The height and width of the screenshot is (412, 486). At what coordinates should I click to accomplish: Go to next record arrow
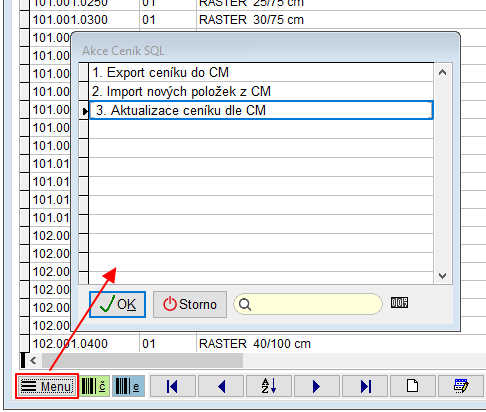click(317, 386)
